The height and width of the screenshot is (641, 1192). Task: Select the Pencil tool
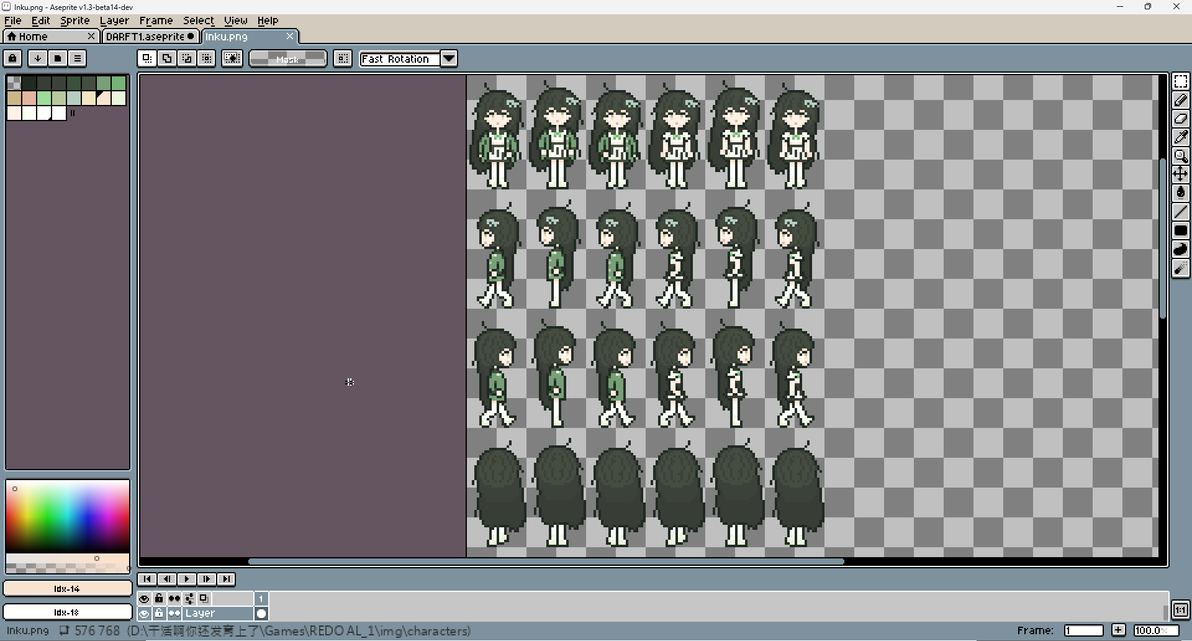coord(1181,100)
